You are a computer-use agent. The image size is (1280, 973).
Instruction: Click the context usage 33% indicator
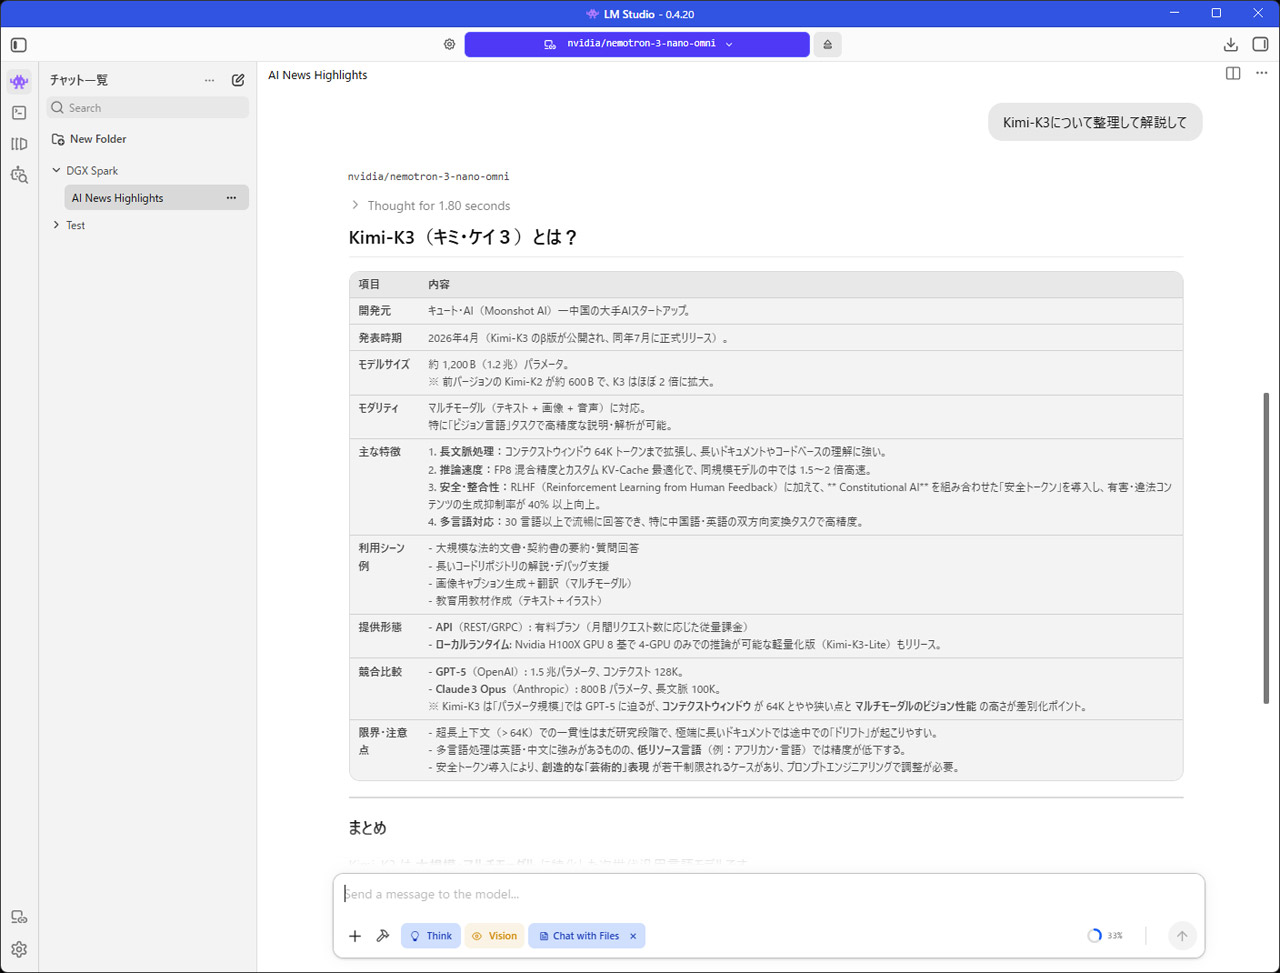tap(1105, 936)
